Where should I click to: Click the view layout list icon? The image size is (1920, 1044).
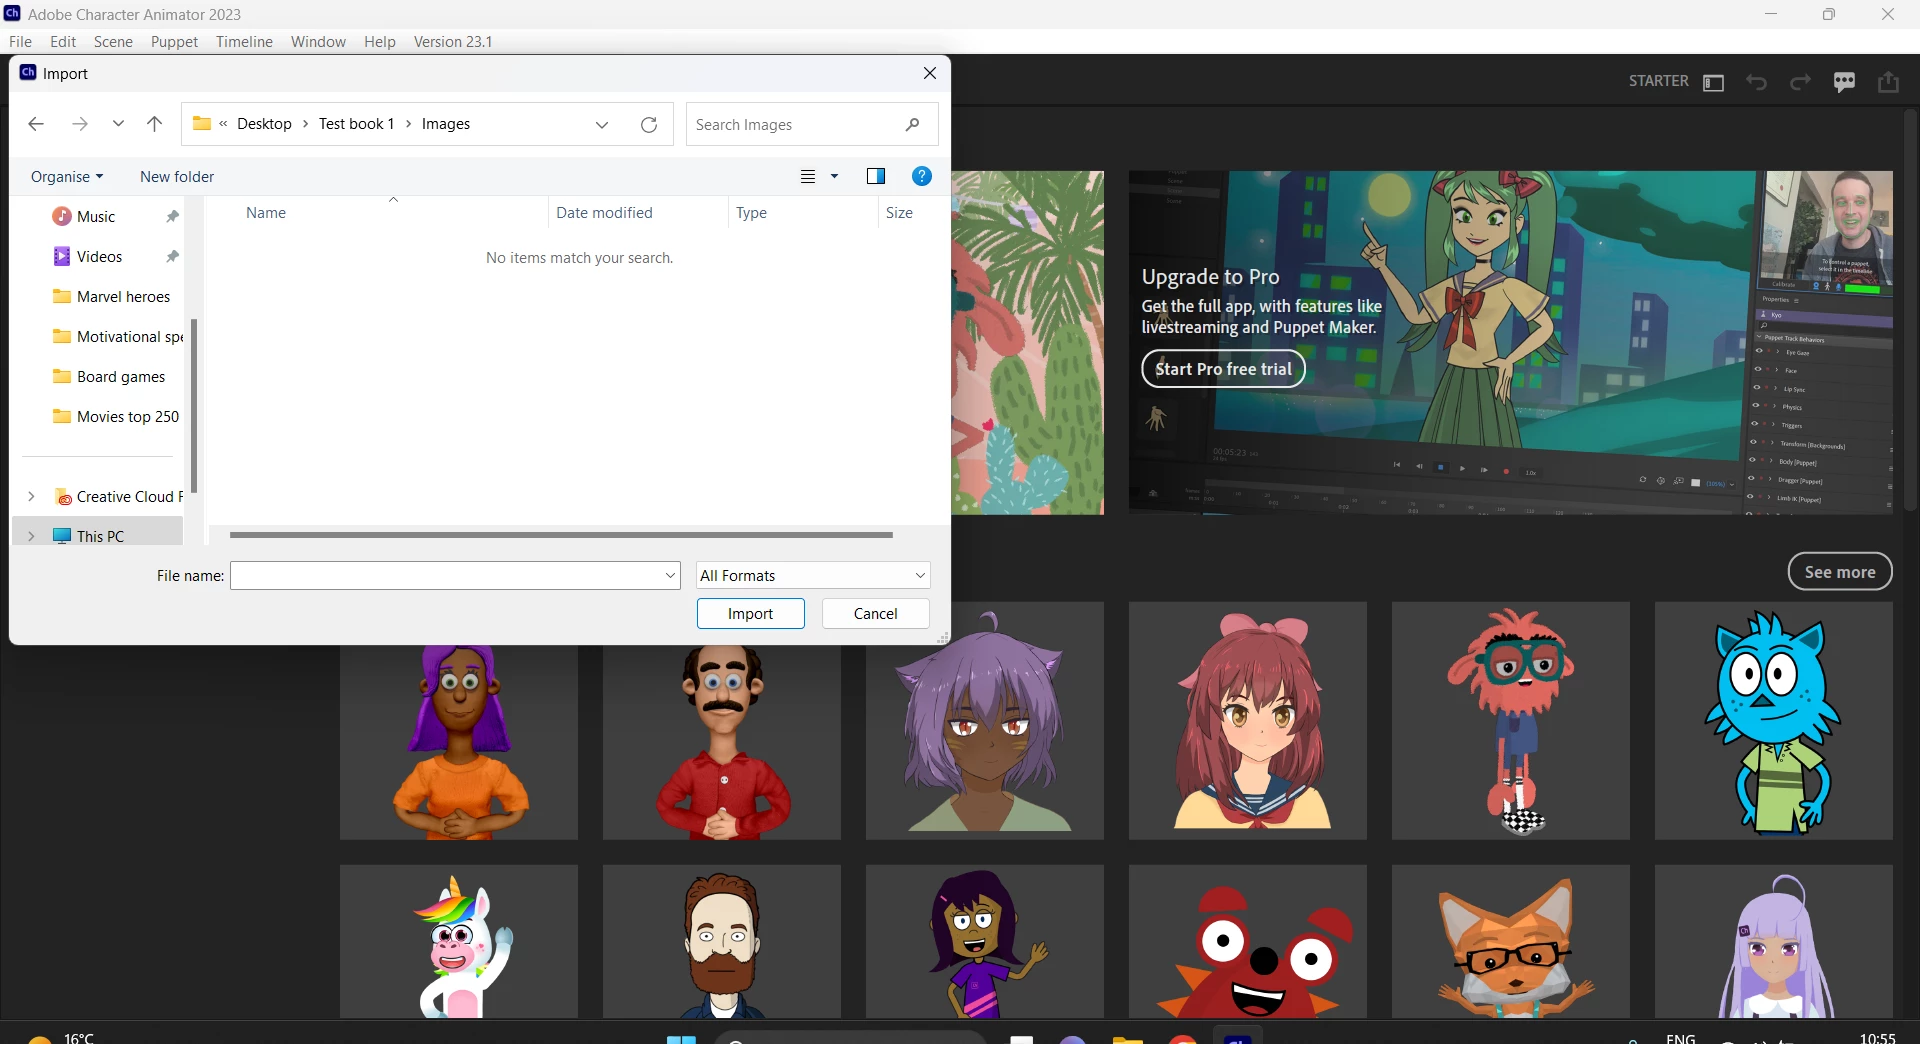808,177
